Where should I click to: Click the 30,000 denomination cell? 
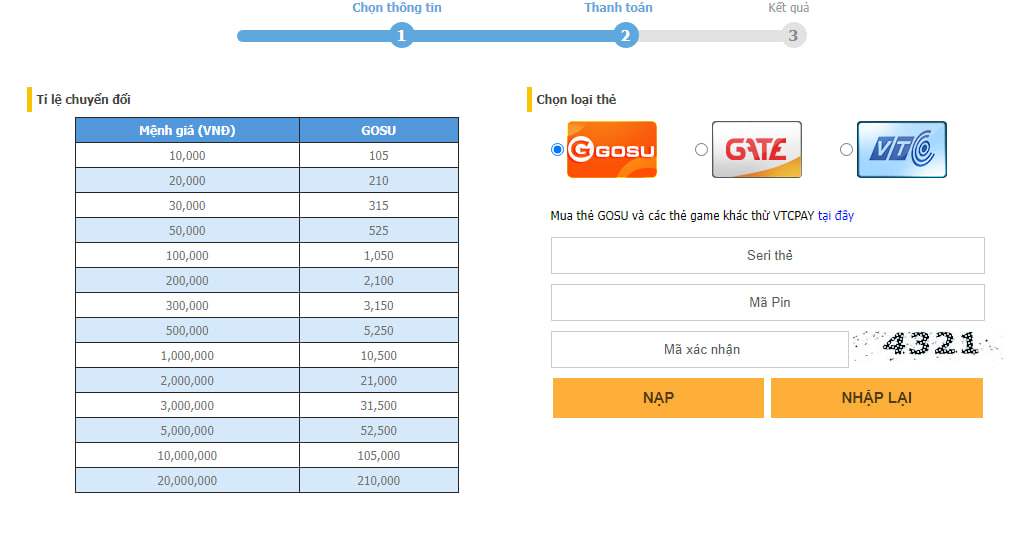click(187, 206)
